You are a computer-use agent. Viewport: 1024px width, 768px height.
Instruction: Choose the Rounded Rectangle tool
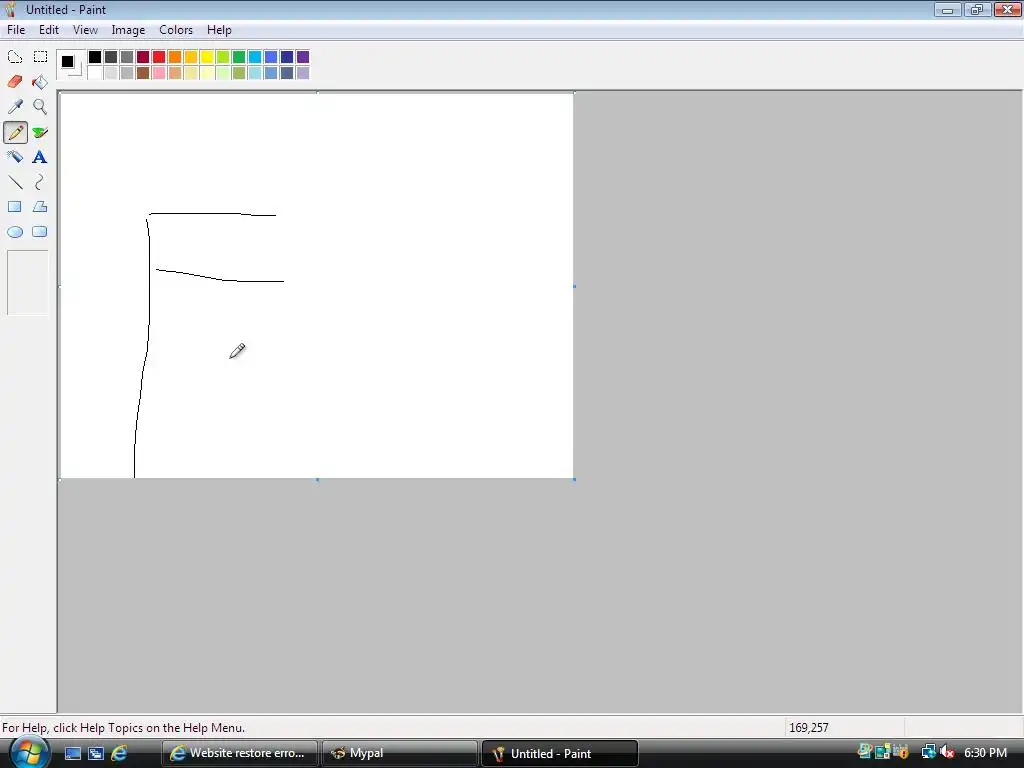(x=40, y=232)
